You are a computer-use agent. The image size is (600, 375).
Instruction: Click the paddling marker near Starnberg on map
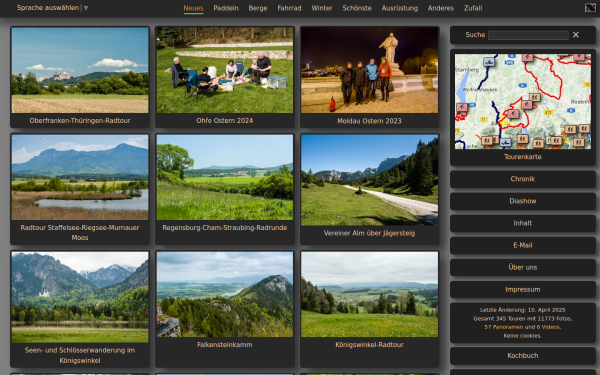[488, 62]
